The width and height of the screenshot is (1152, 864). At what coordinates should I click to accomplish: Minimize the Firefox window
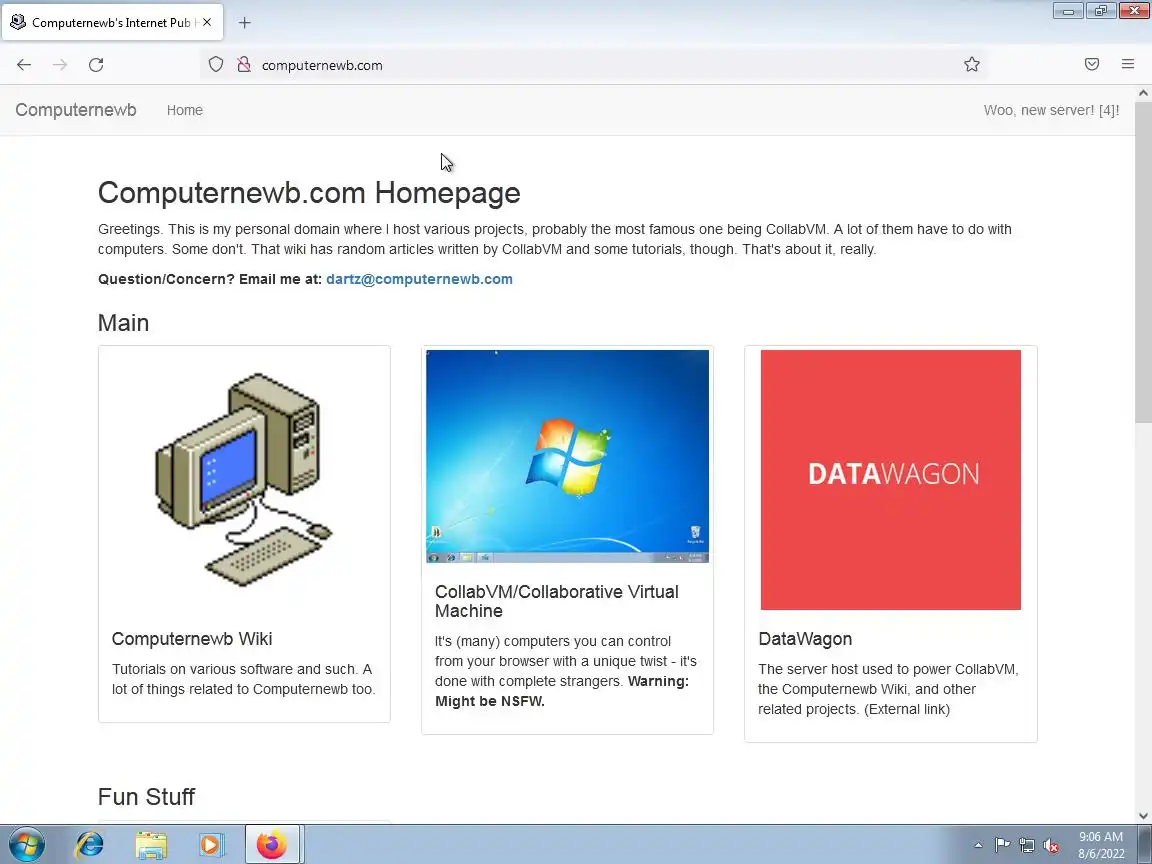point(1068,10)
